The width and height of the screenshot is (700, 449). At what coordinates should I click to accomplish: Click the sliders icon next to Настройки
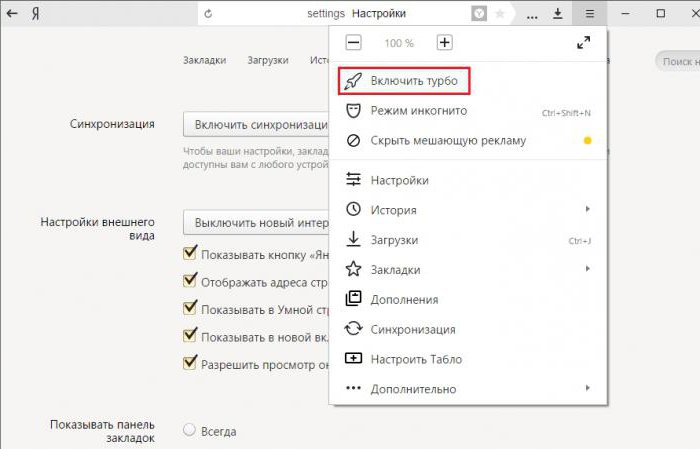[x=353, y=179]
